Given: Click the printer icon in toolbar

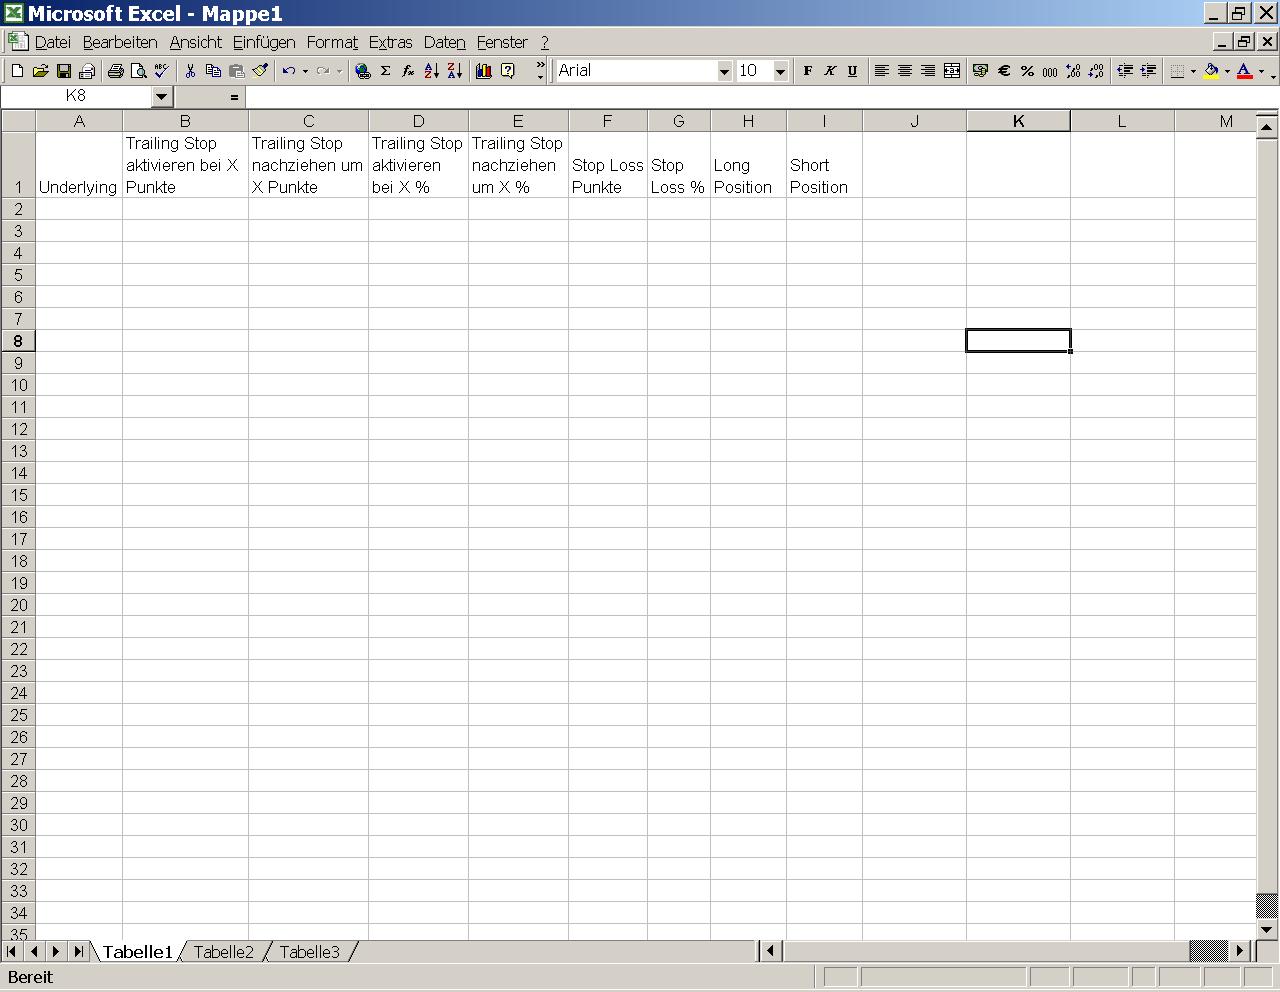Looking at the screenshot, I should (x=115, y=71).
